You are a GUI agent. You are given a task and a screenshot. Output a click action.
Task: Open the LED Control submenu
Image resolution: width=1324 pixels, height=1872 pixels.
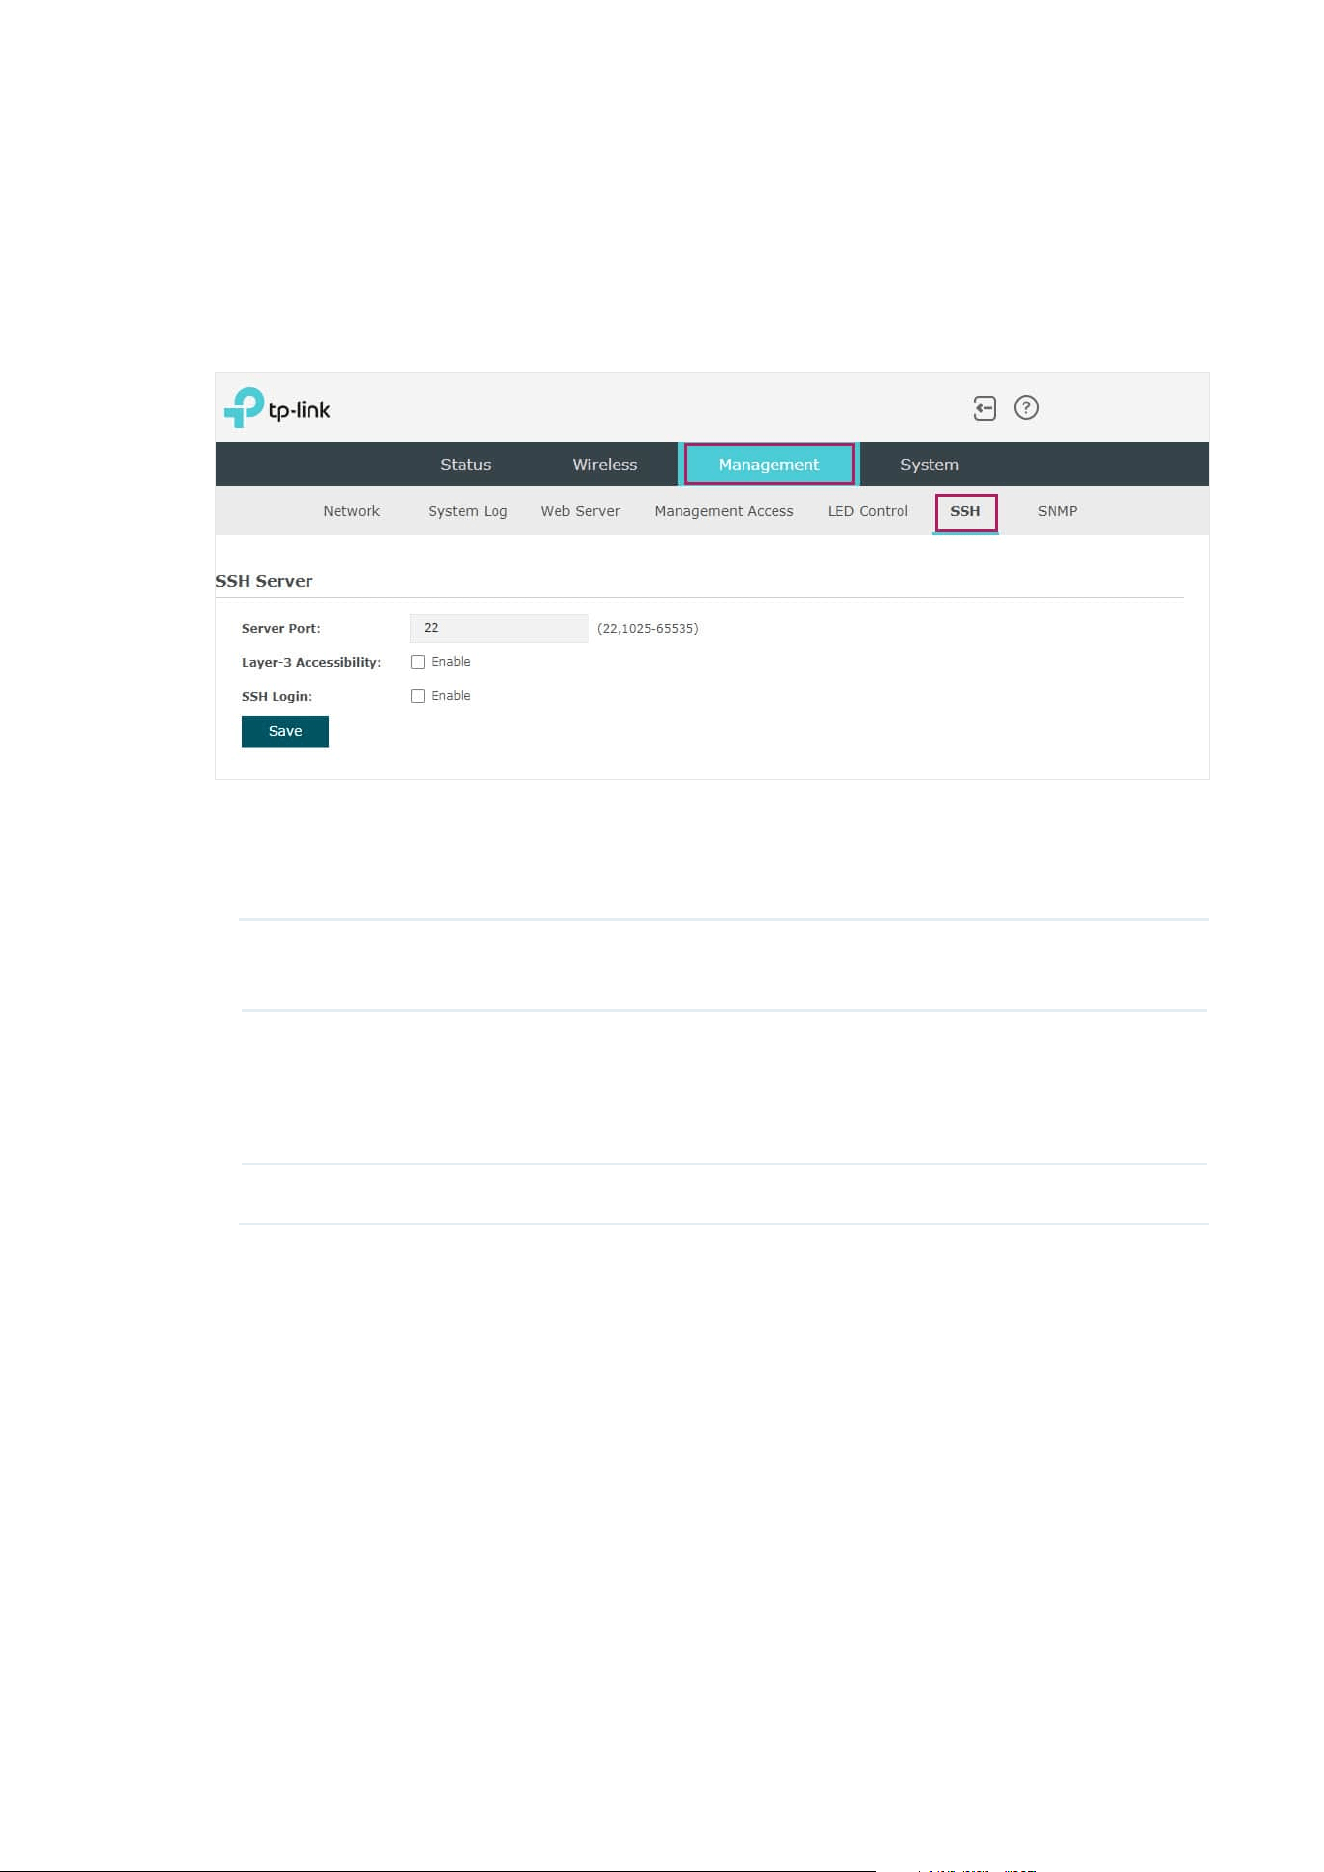tap(868, 511)
